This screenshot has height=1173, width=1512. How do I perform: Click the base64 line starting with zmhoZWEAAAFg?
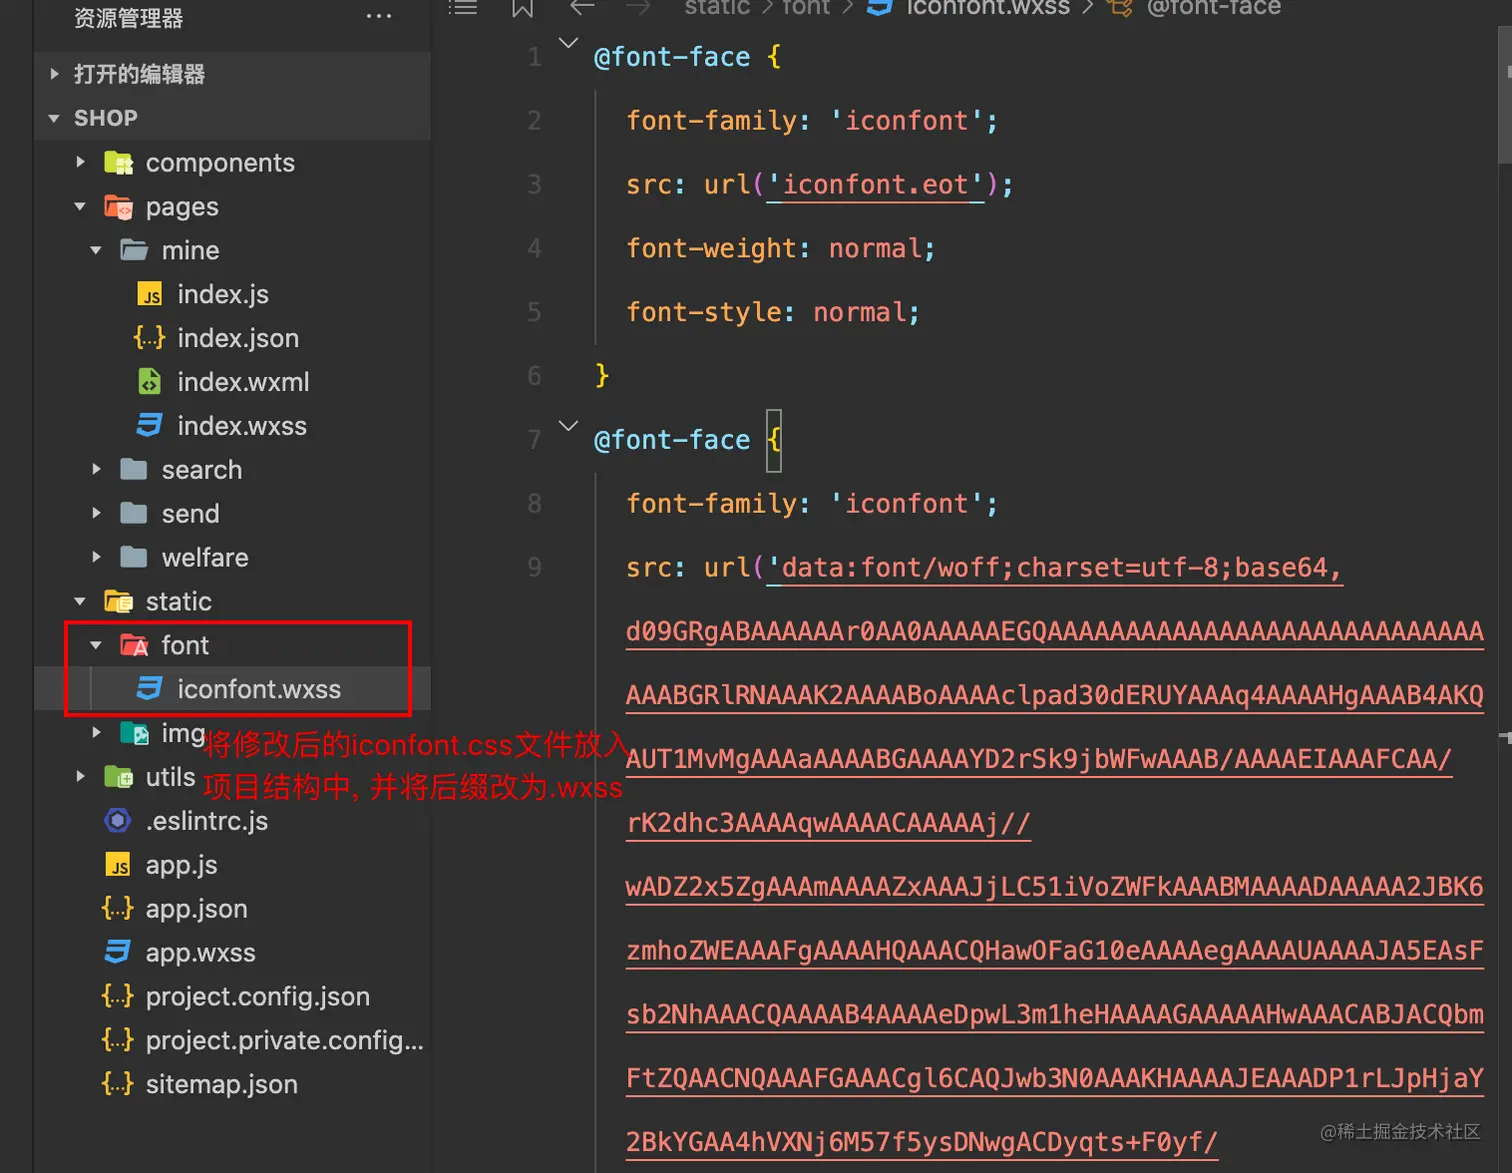(x=1055, y=951)
